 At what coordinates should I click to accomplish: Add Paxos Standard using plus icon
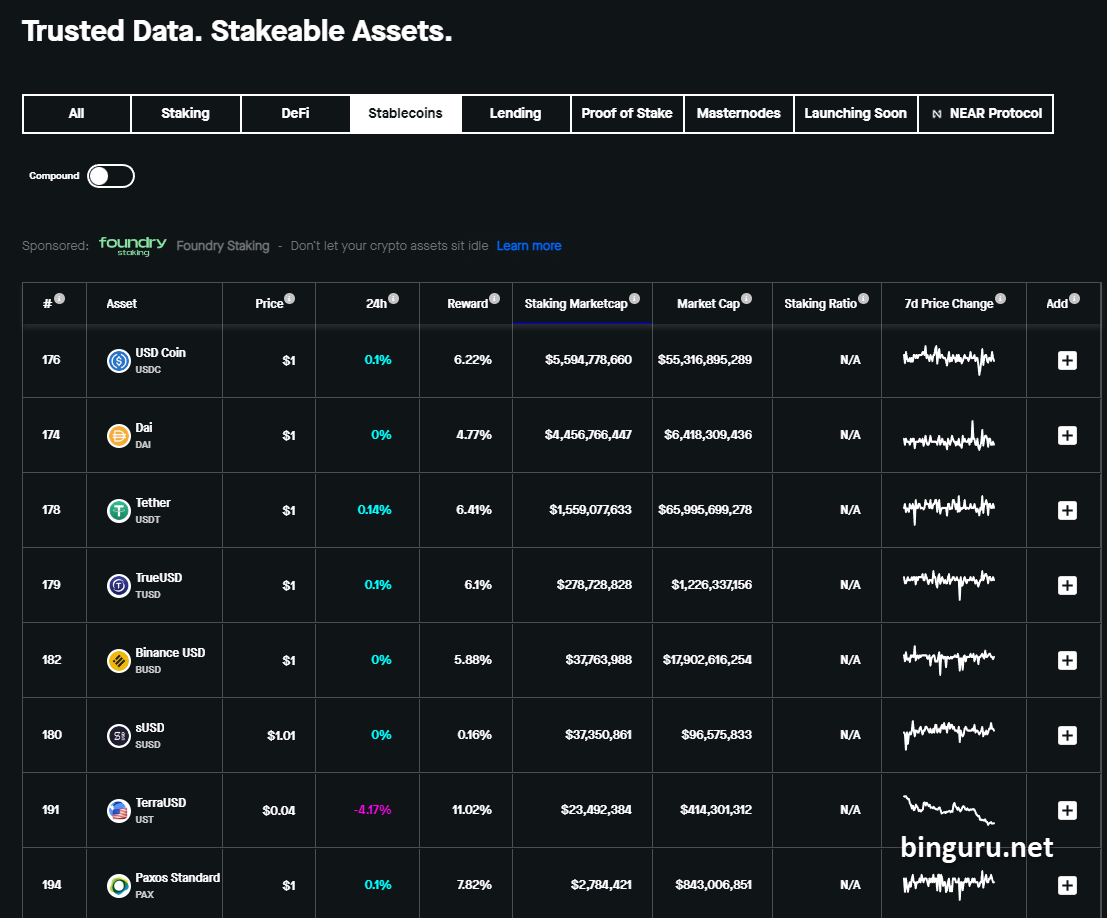1067,885
